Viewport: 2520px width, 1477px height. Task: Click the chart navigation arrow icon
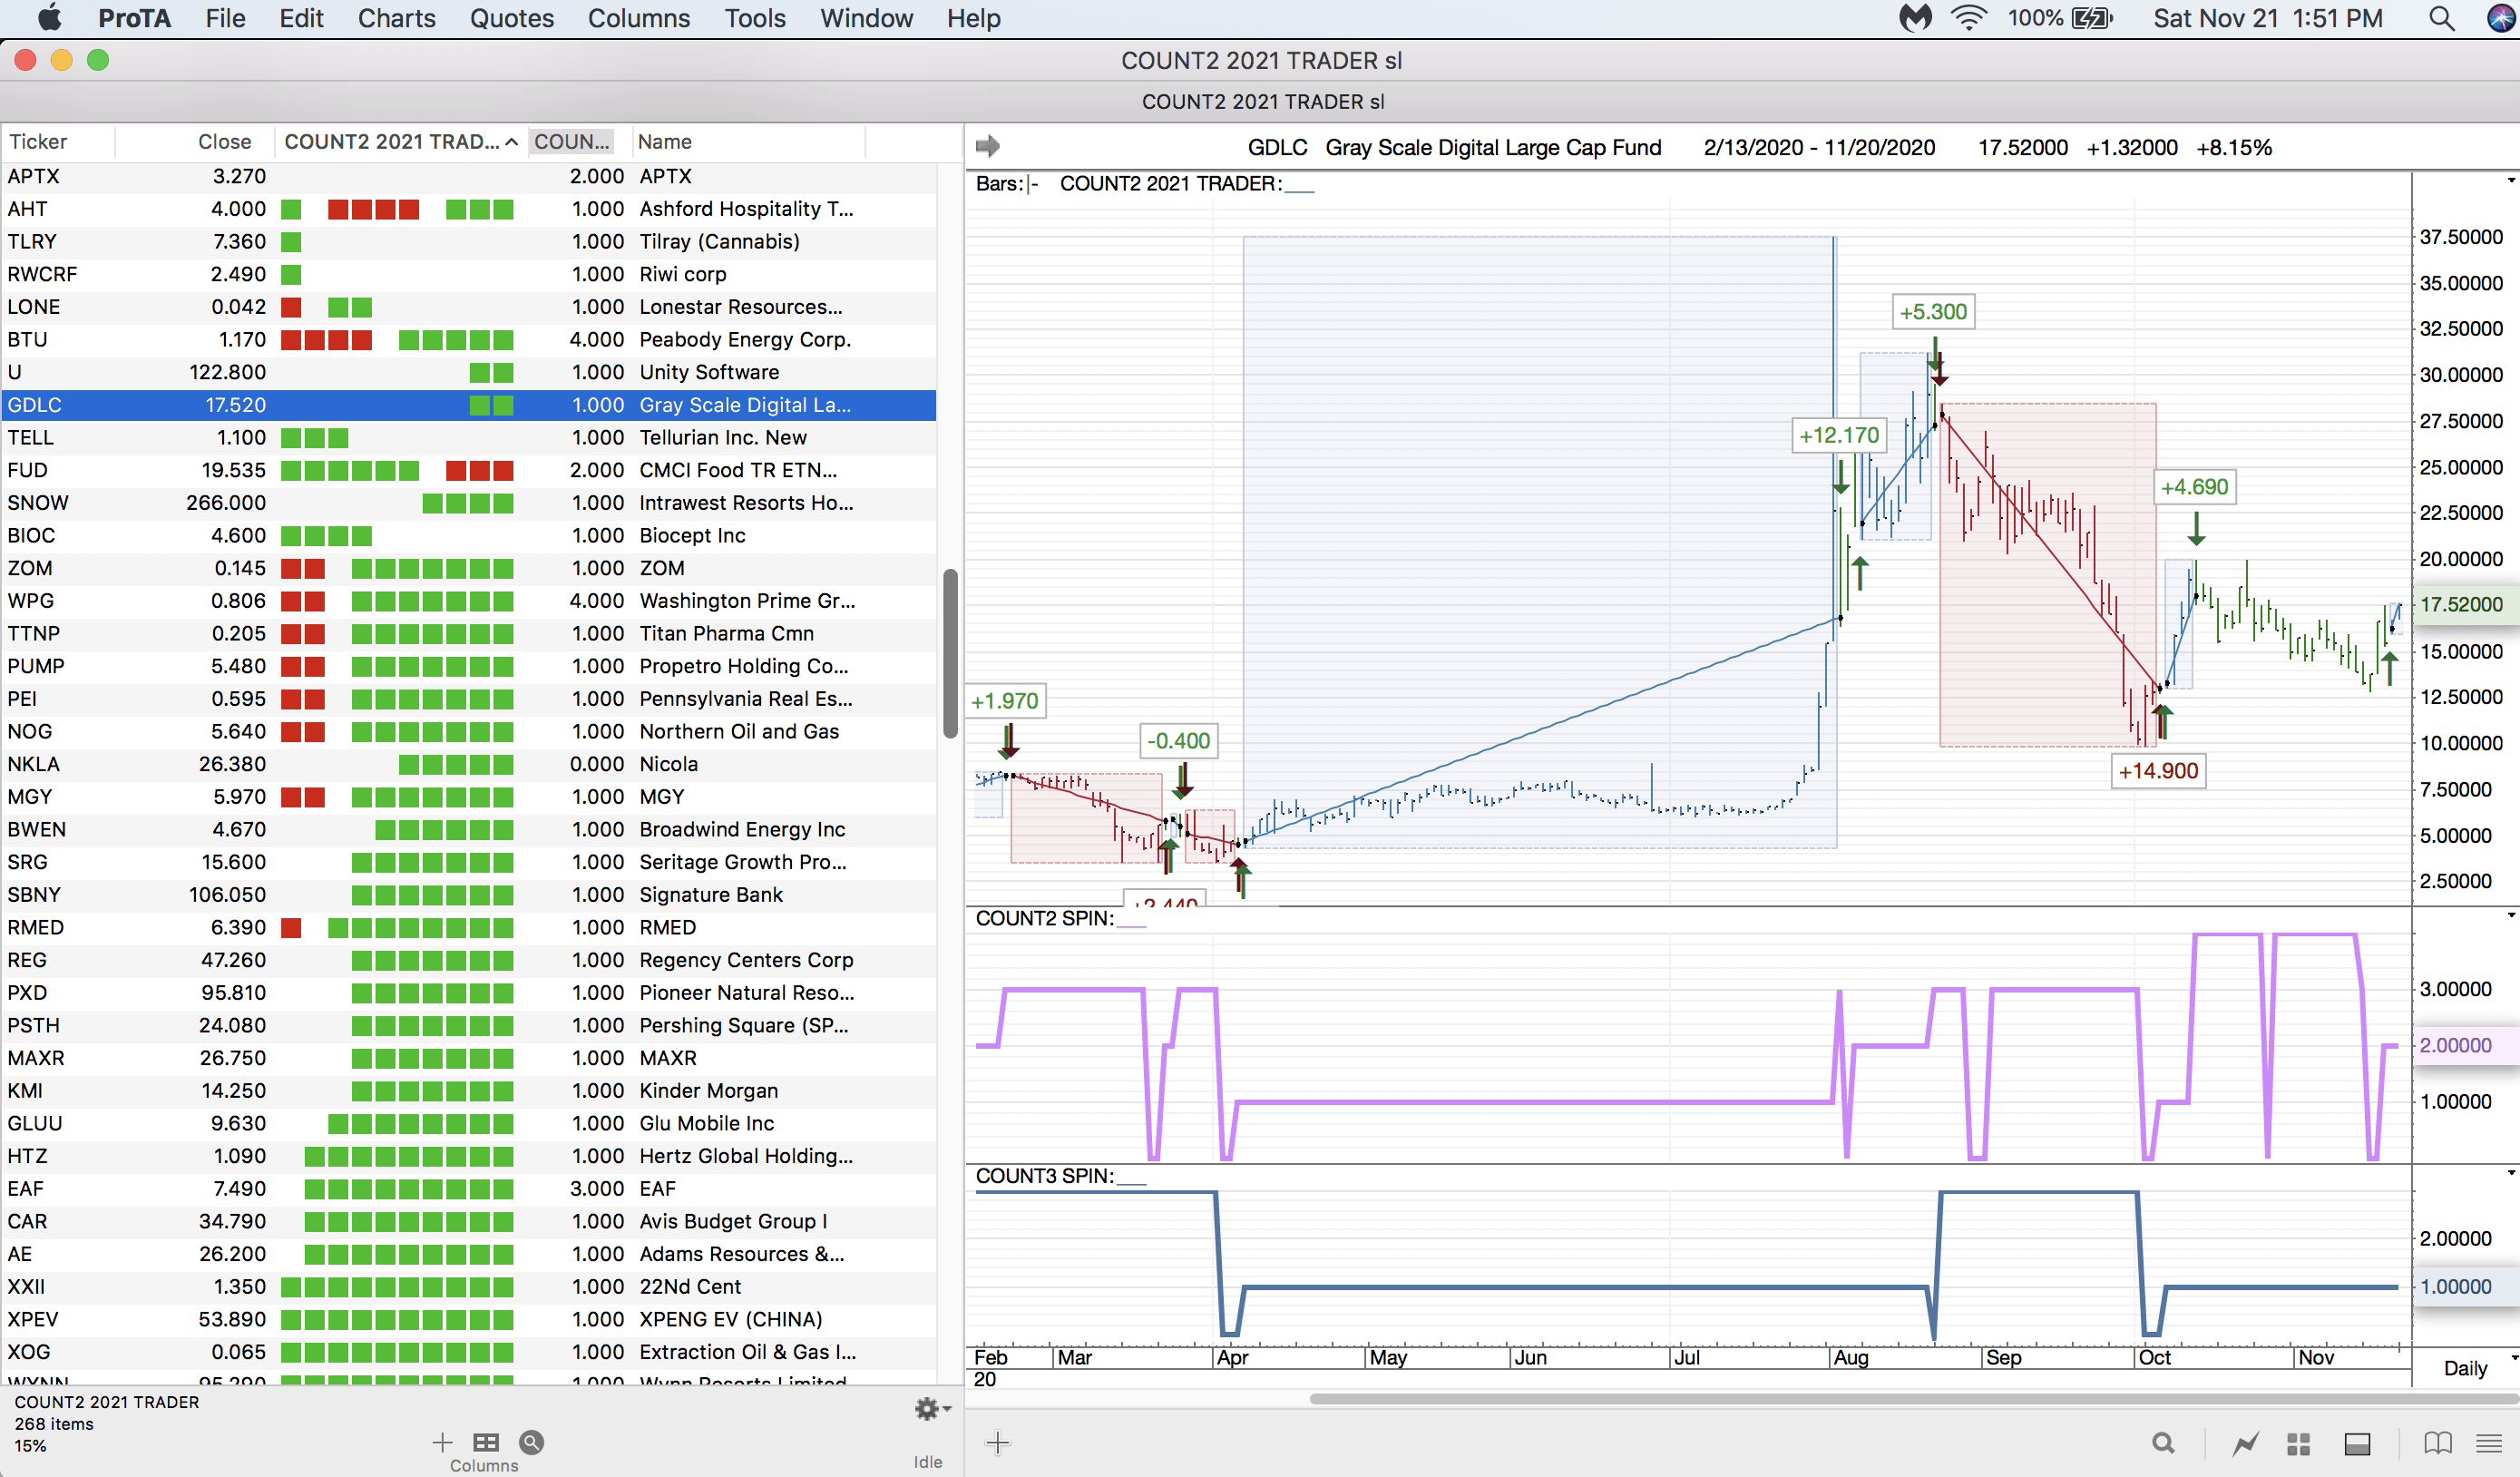point(988,146)
